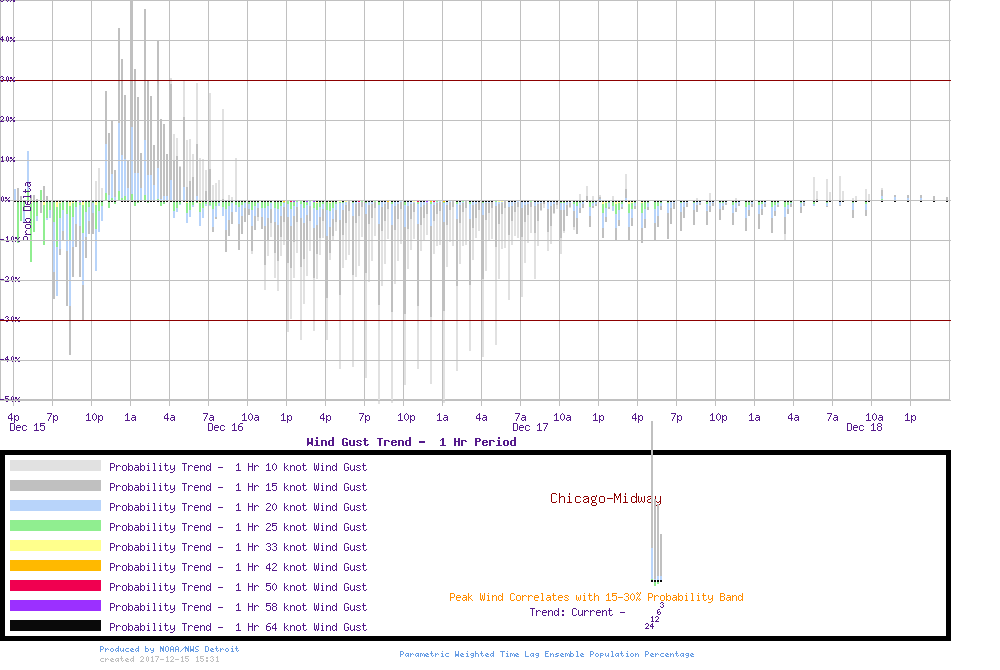The image size is (1000, 670).
Task: Select the Dec 17 date label
Action: pos(530,427)
